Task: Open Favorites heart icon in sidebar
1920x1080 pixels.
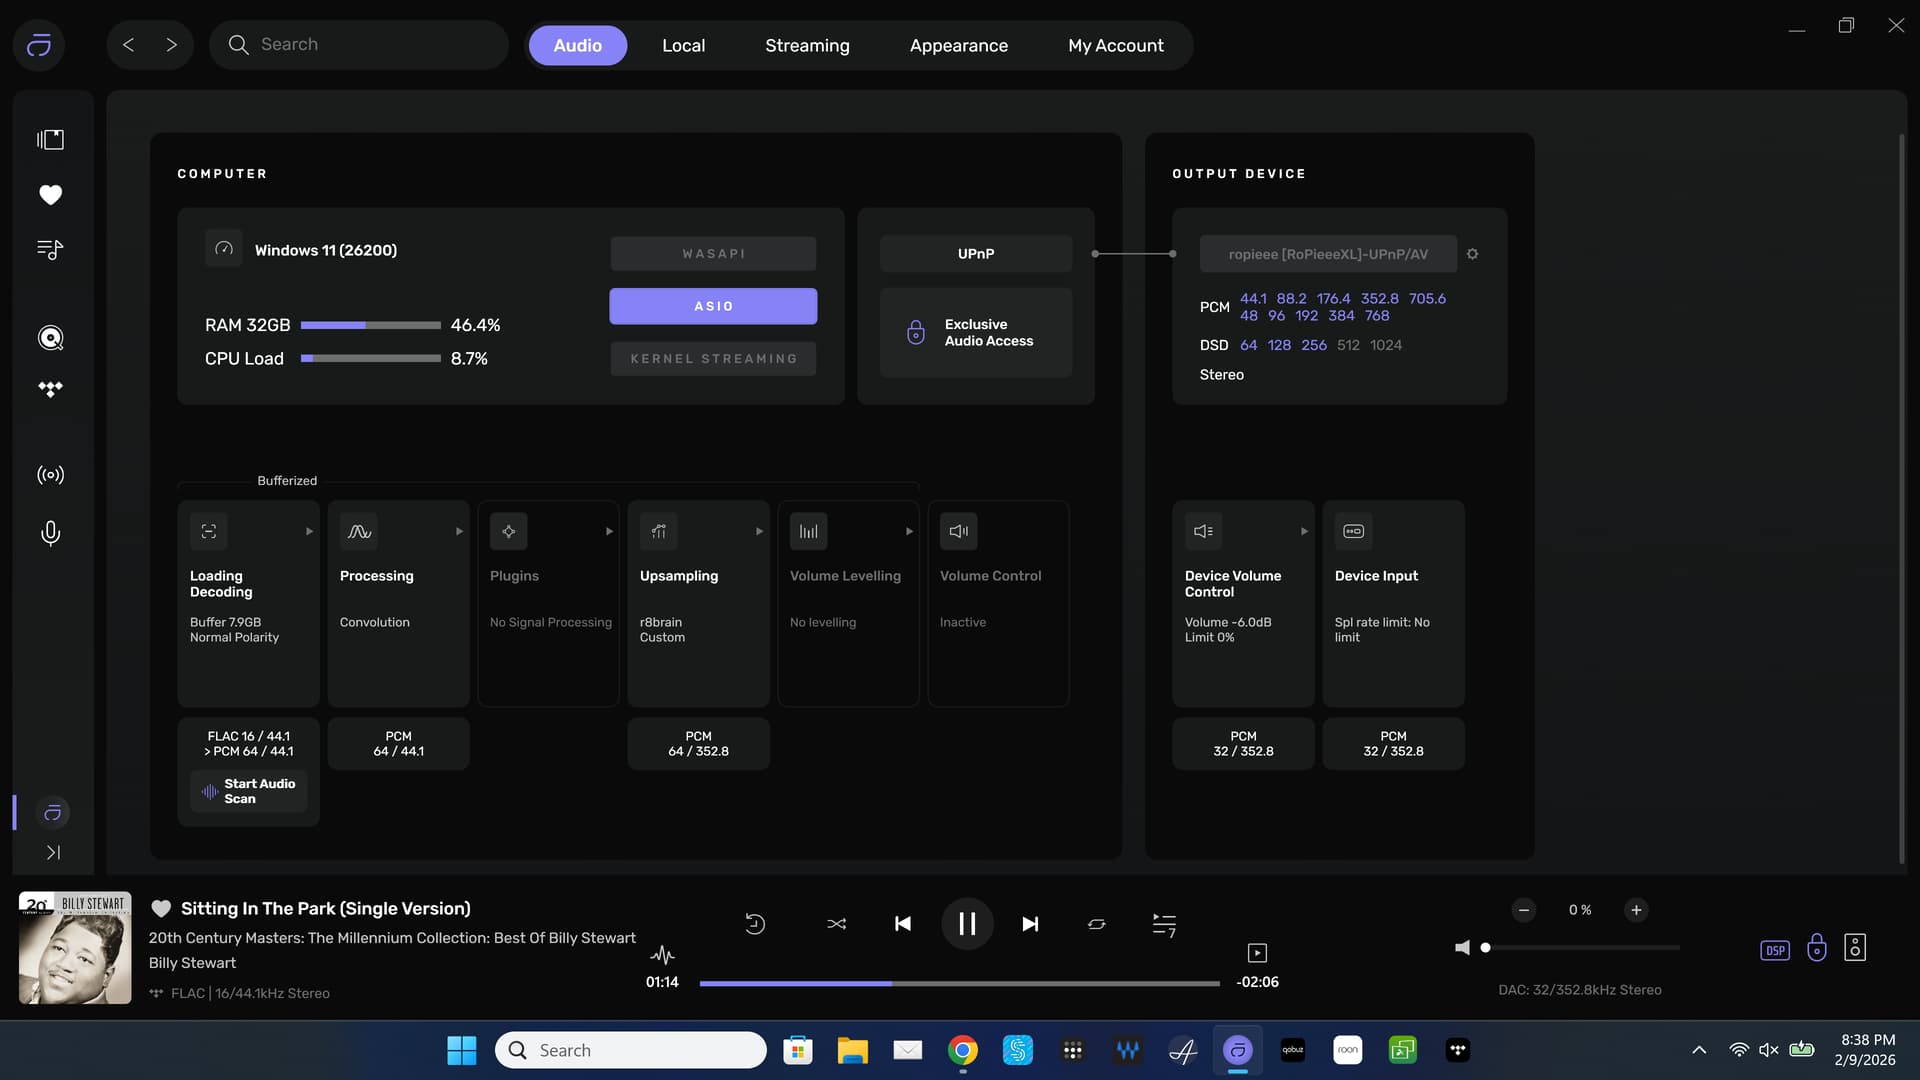Action: pyautogui.click(x=50, y=195)
